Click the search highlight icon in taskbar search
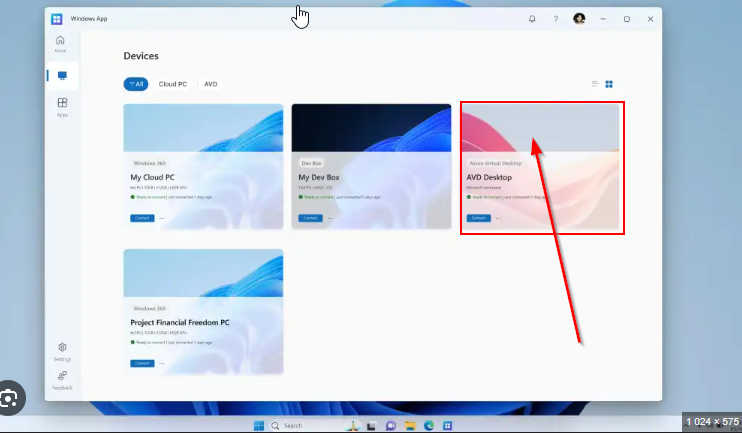The width and height of the screenshot is (742, 433). tap(353, 425)
